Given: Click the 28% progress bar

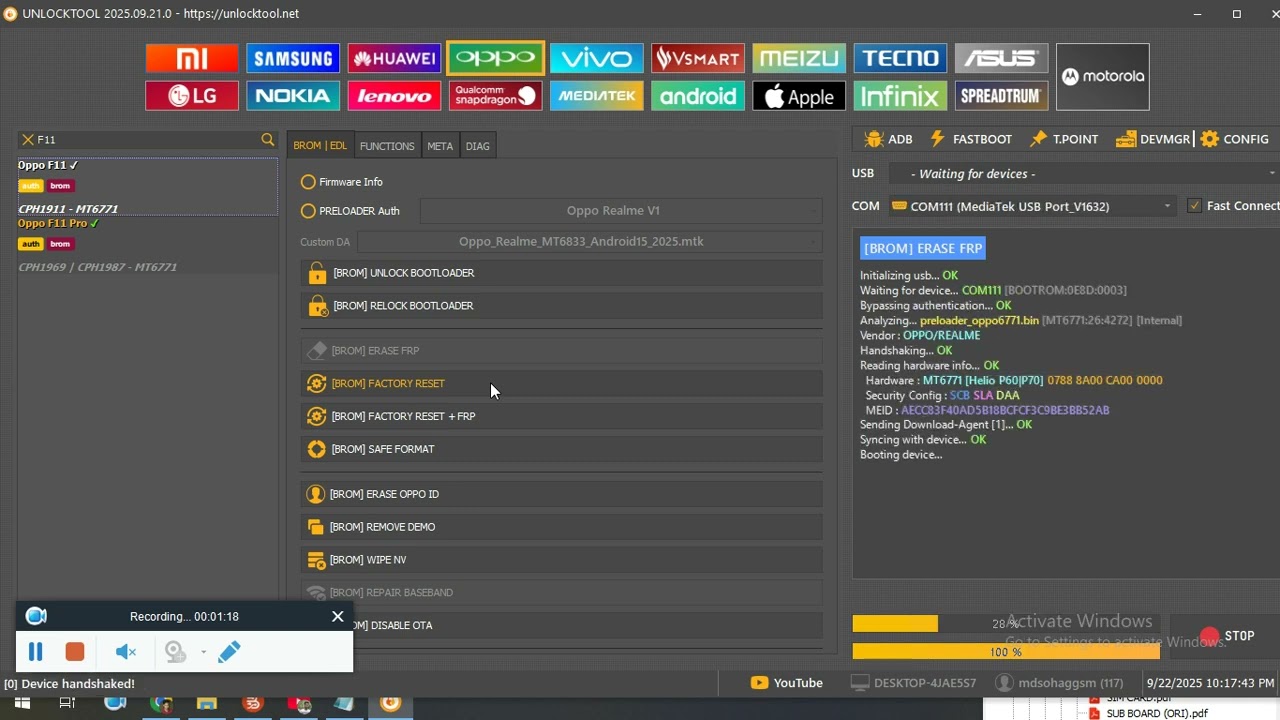Looking at the screenshot, I should pos(1006,624).
